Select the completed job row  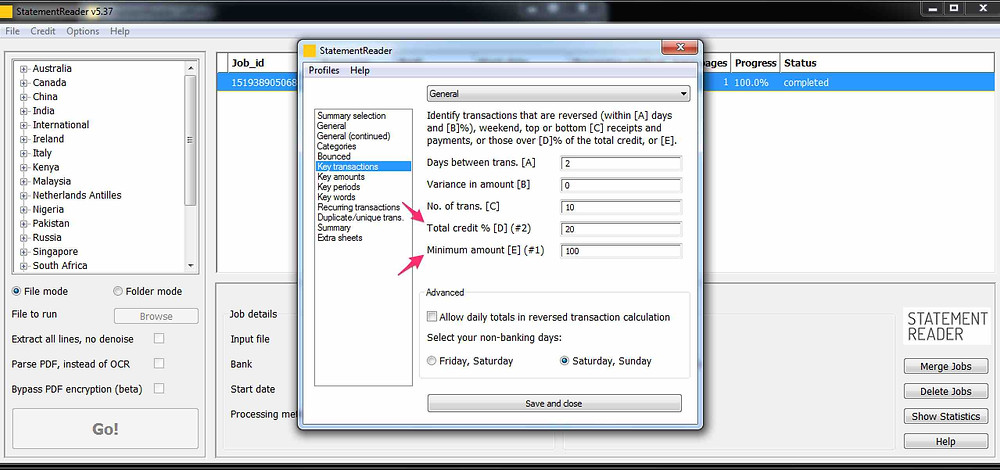coord(605,82)
